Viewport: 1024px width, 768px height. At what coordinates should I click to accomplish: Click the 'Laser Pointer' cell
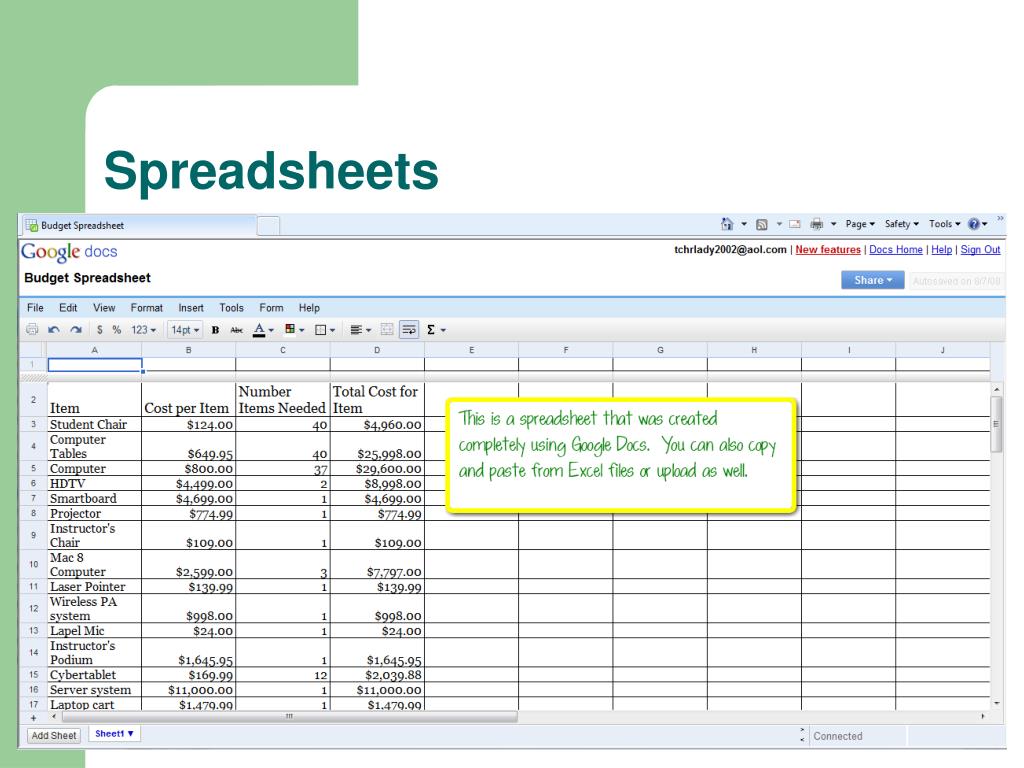(95, 586)
